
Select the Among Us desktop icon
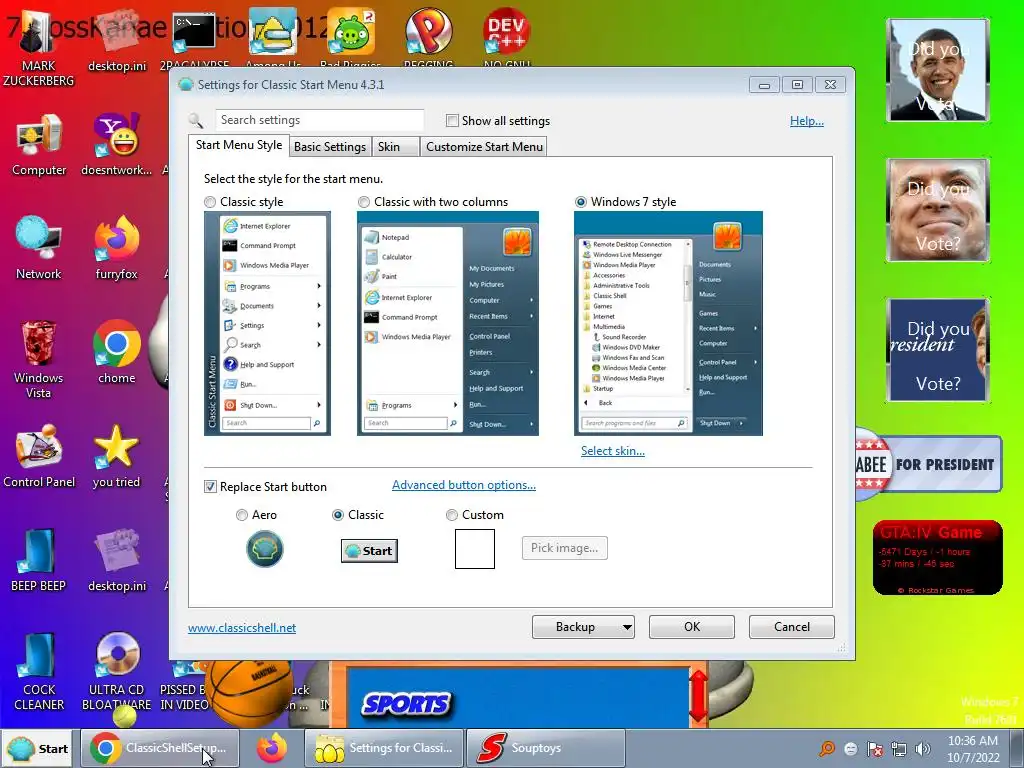pyautogui.click(x=273, y=33)
